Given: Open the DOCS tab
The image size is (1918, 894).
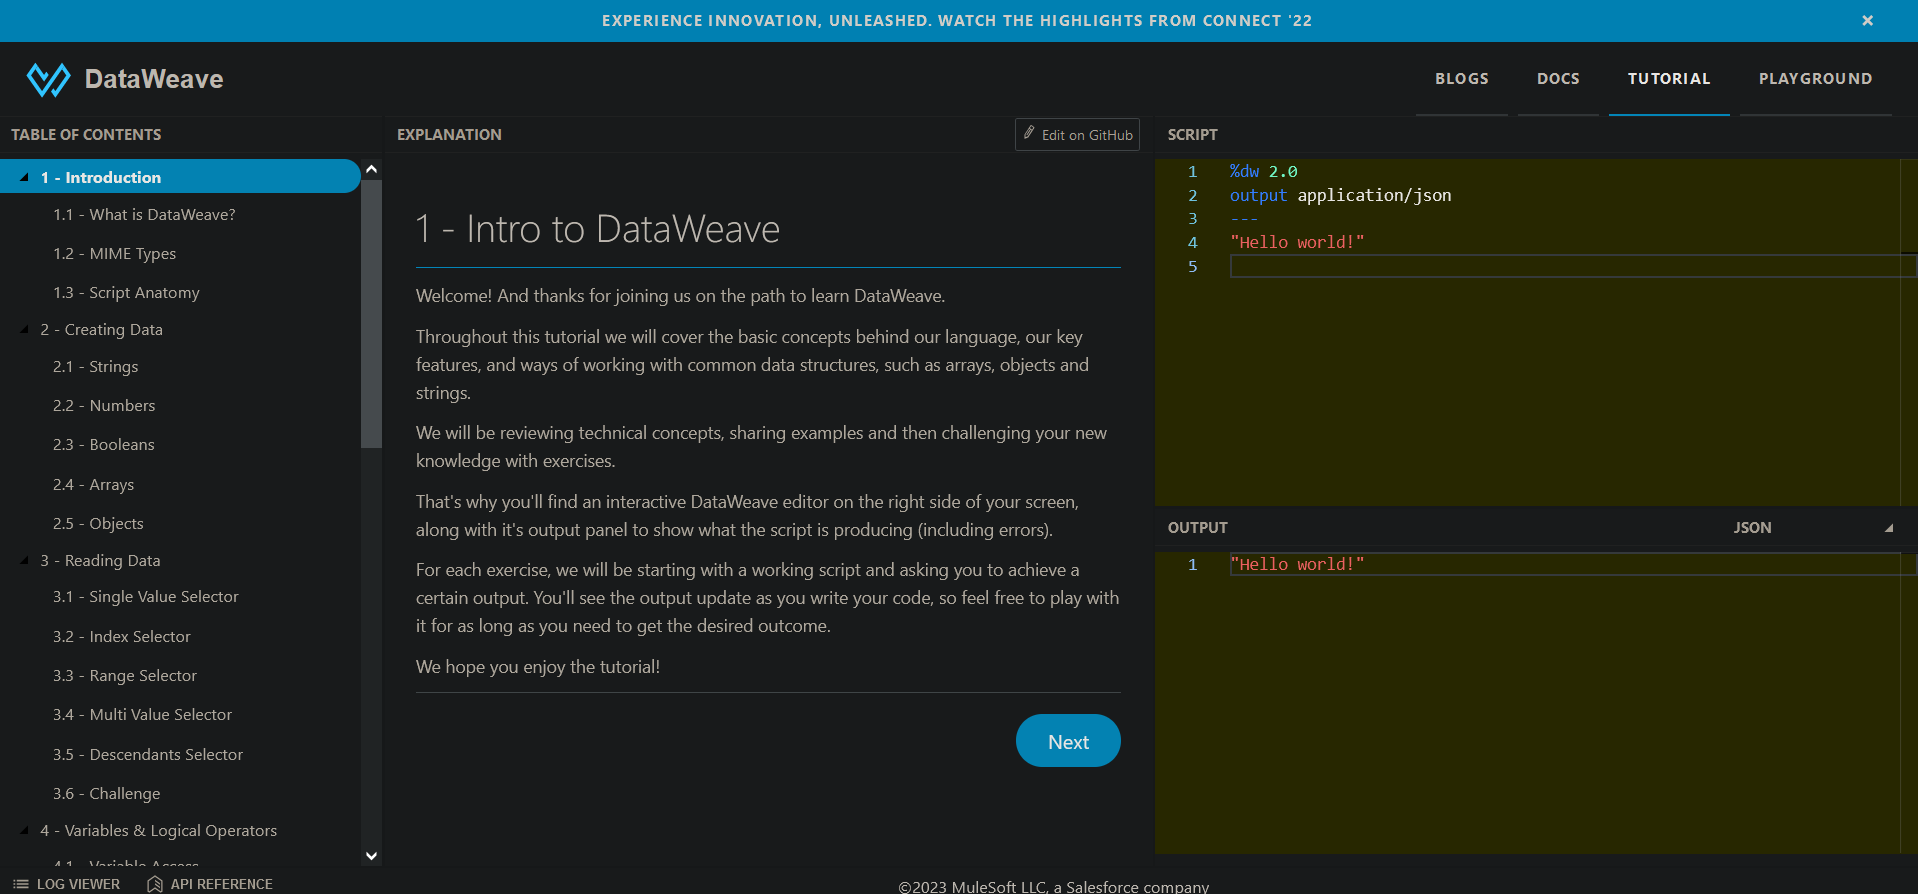Looking at the screenshot, I should (1558, 78).
